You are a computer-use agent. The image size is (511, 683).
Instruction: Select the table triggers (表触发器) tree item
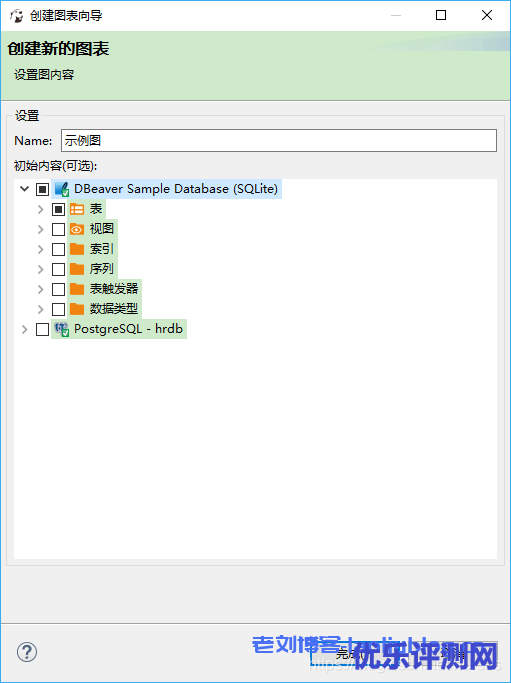(x=114, y=289)
